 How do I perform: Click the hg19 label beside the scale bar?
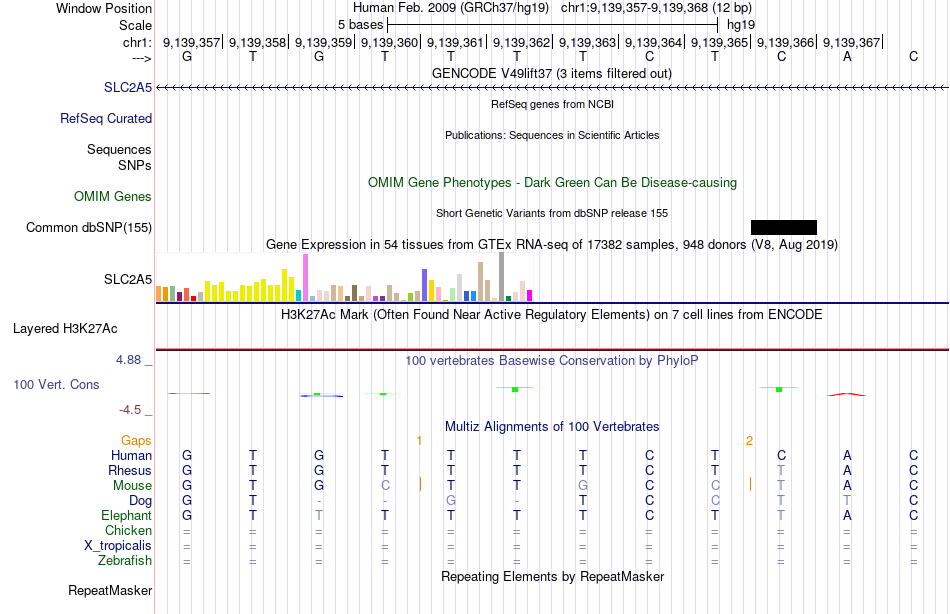741,25
